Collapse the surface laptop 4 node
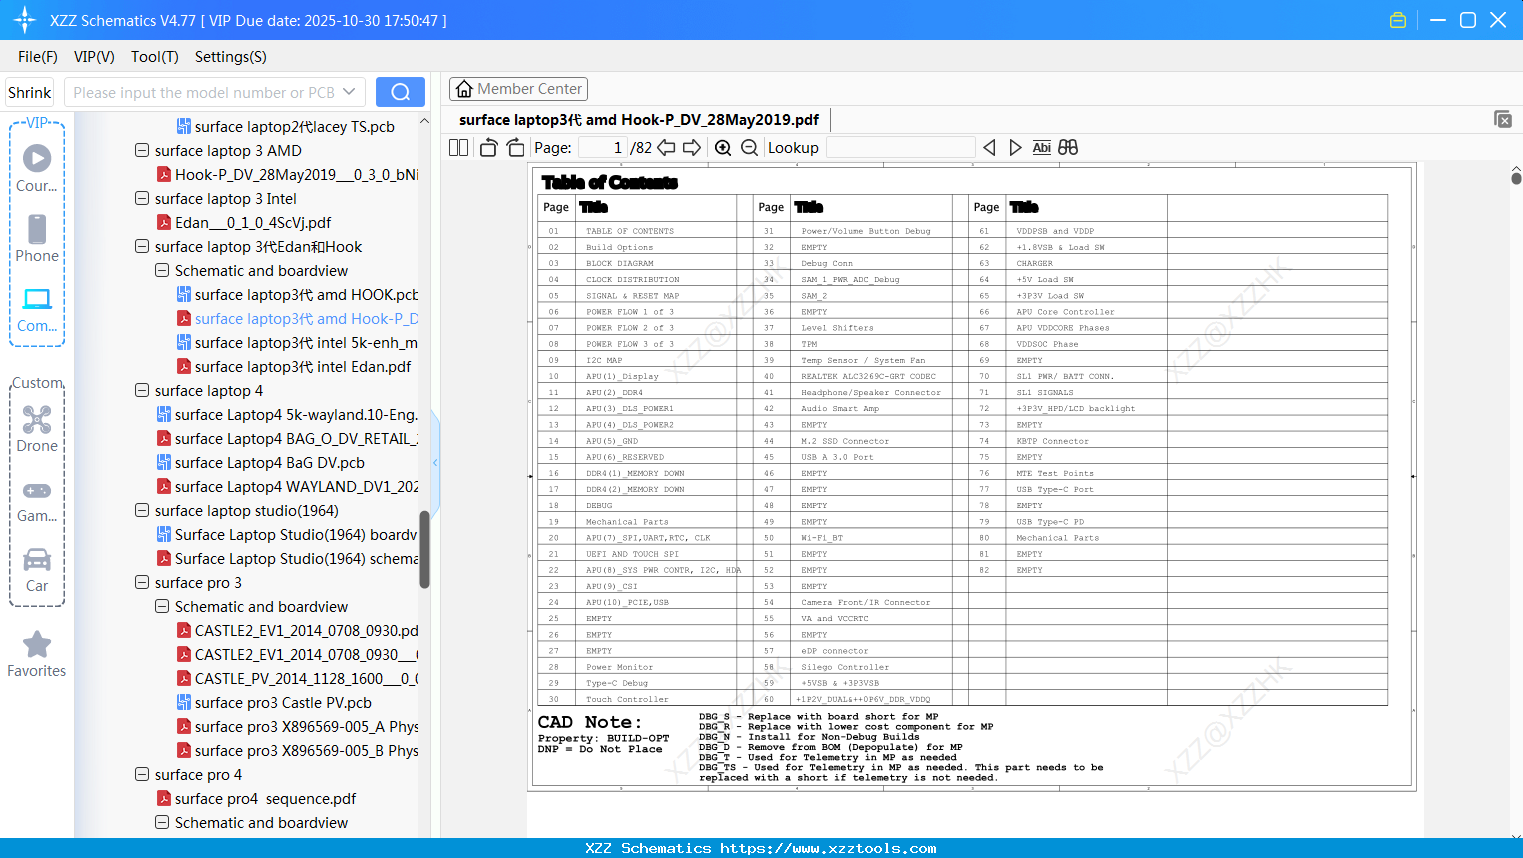Screen dimensions: 1523x858 coord(142,390)
